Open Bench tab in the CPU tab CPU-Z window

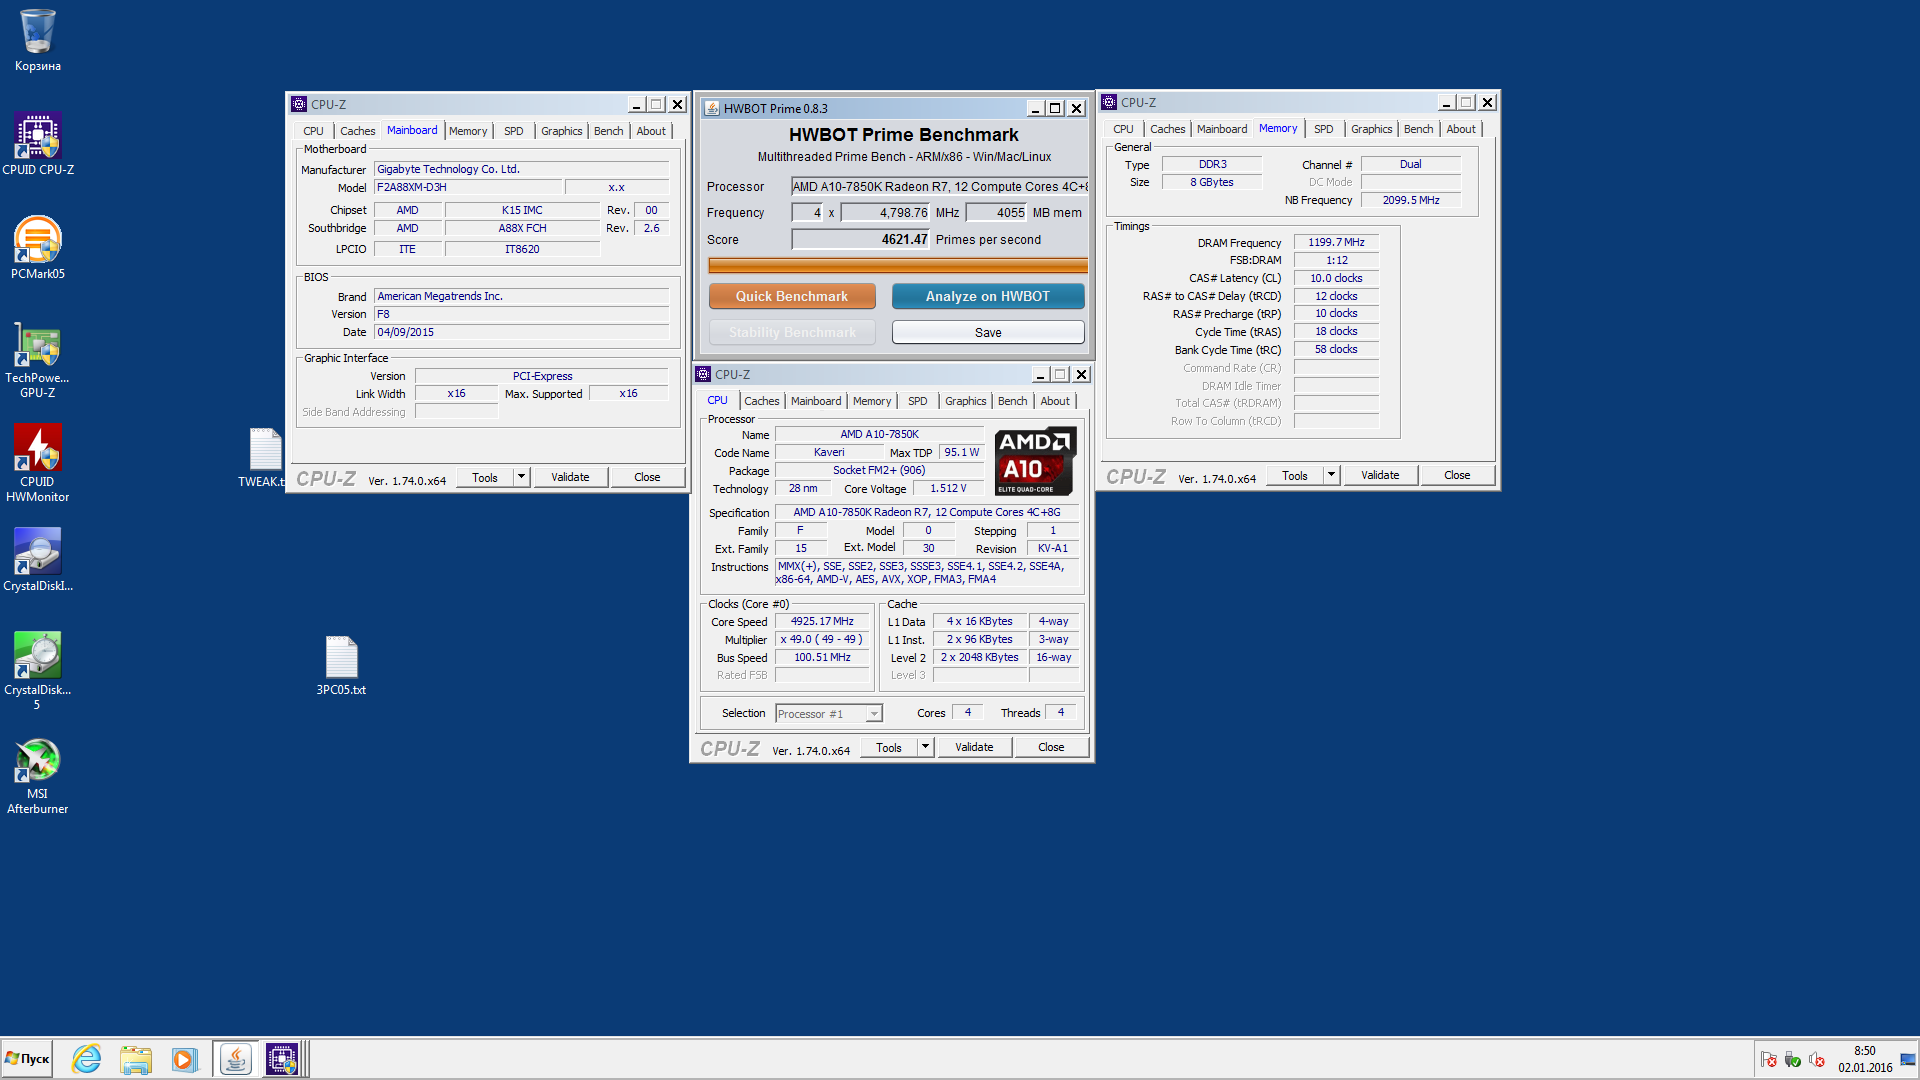coord(1012,401)
